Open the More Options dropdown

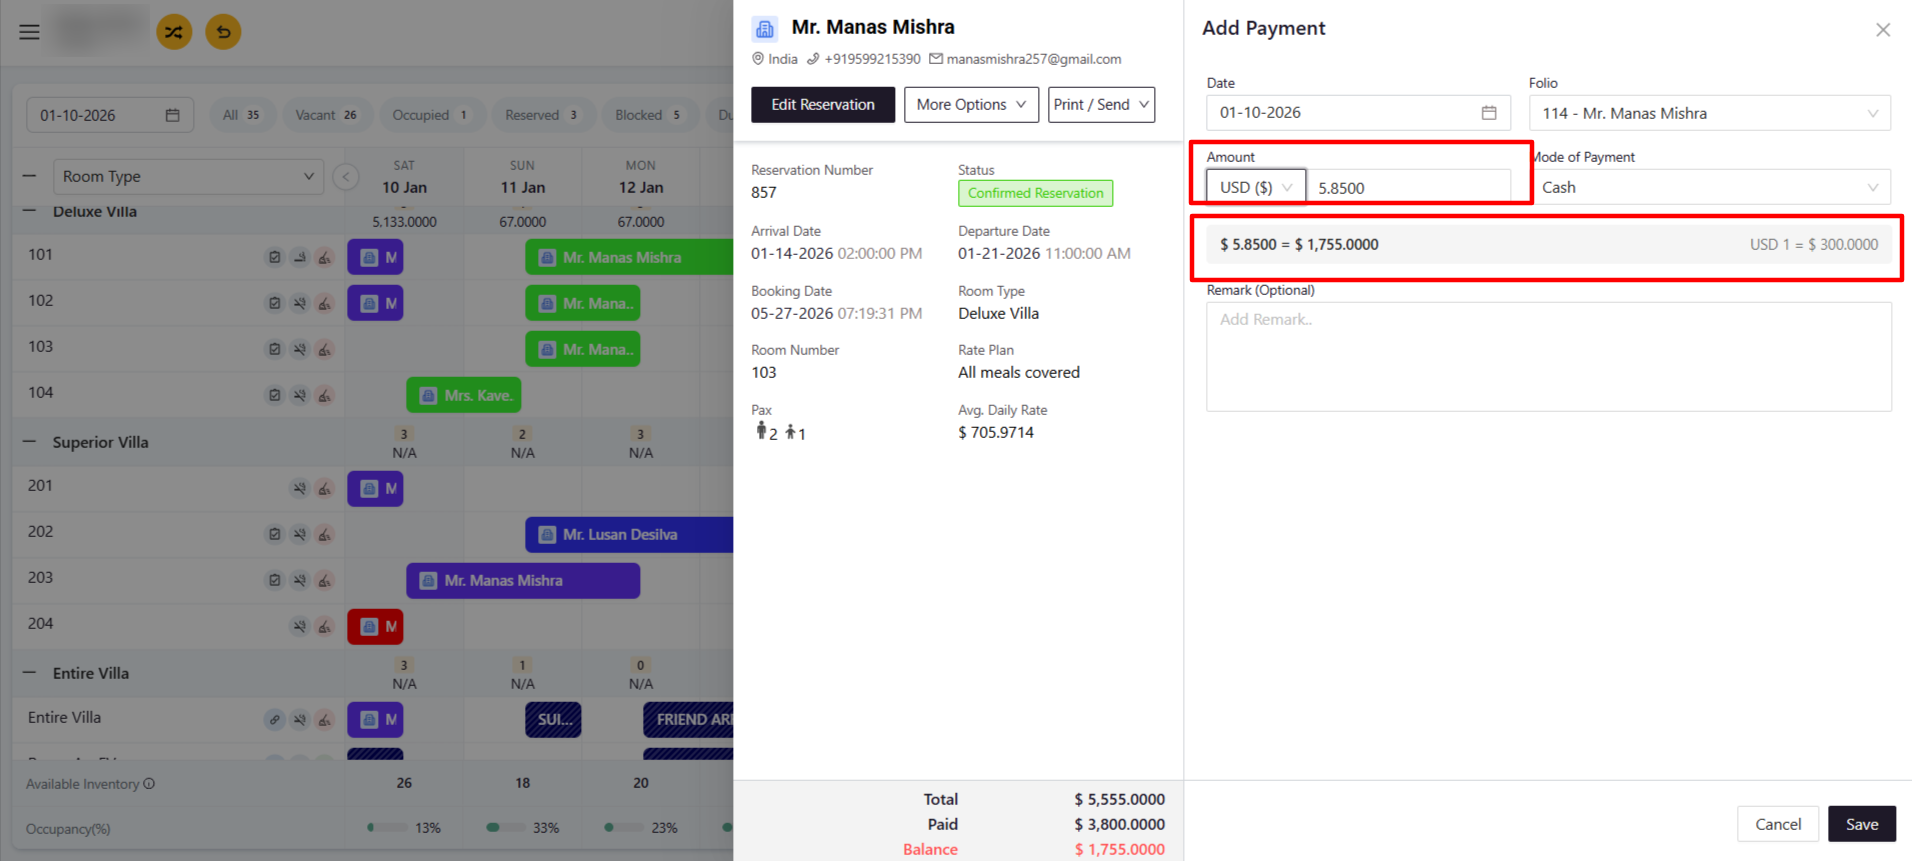(x=971, y=105)
